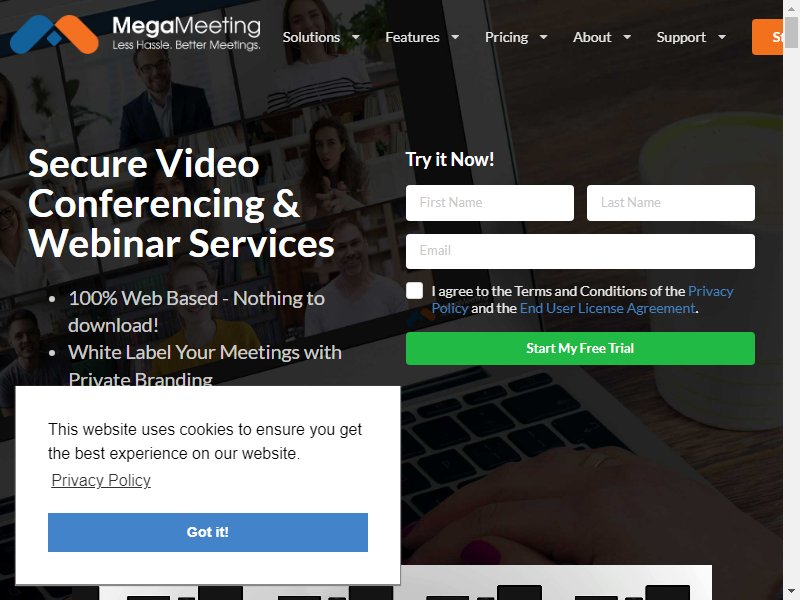800x600 pixels.
Task: Click the orange button in header
Action: (767, 37)
